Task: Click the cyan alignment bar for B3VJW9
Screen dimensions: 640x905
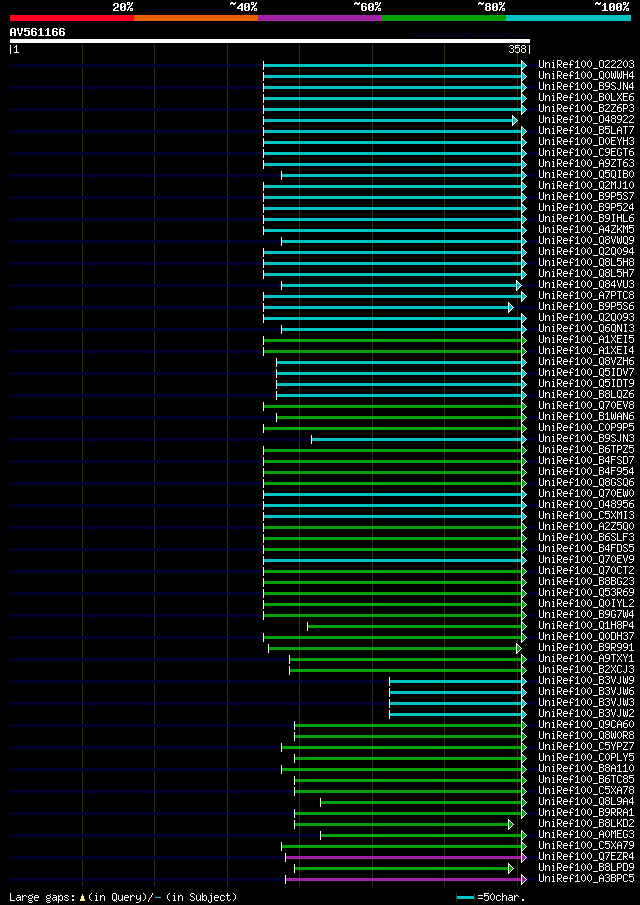Action: pos(456,681)
